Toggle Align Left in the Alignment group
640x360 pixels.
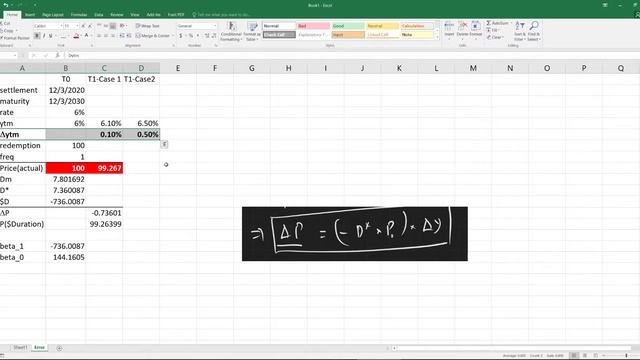point(99,36)
